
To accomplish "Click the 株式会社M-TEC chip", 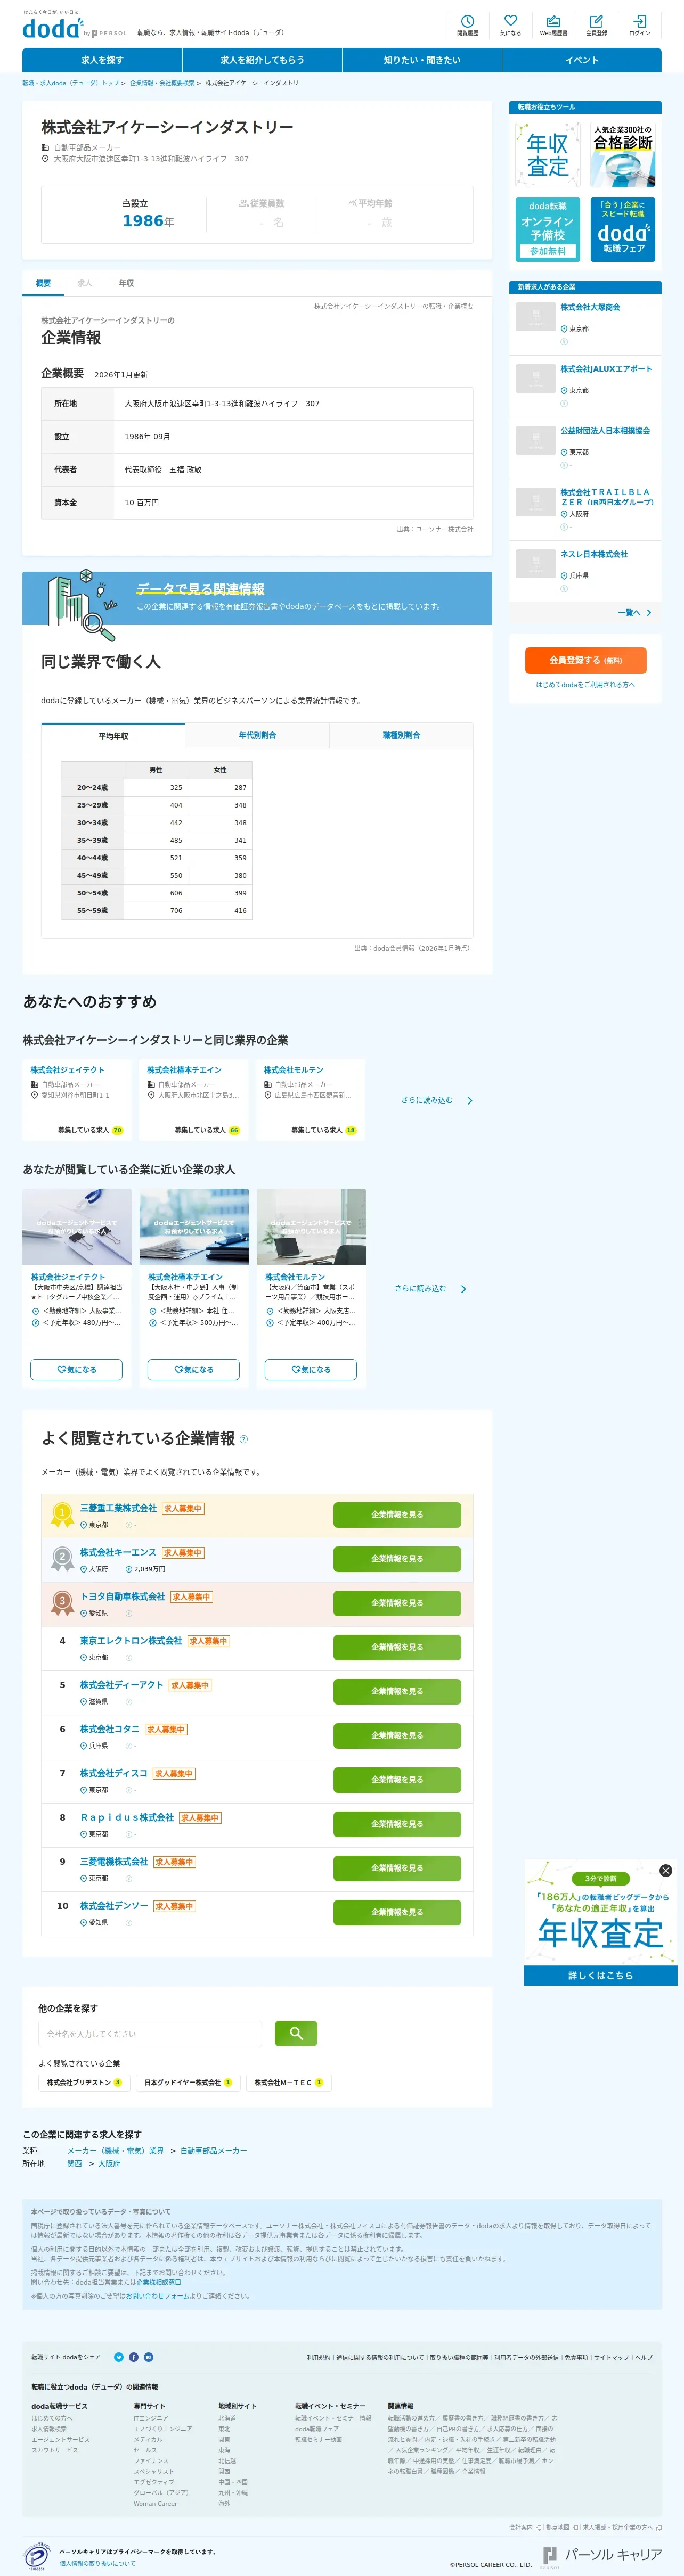I will [x=288, y=2083].
